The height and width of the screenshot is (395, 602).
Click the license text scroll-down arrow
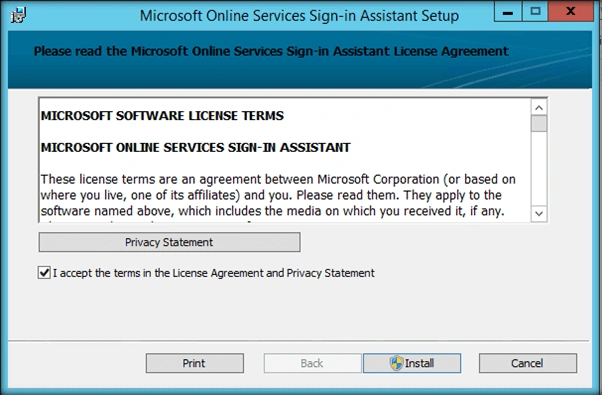pyautogui.click(x=539, y=213)
